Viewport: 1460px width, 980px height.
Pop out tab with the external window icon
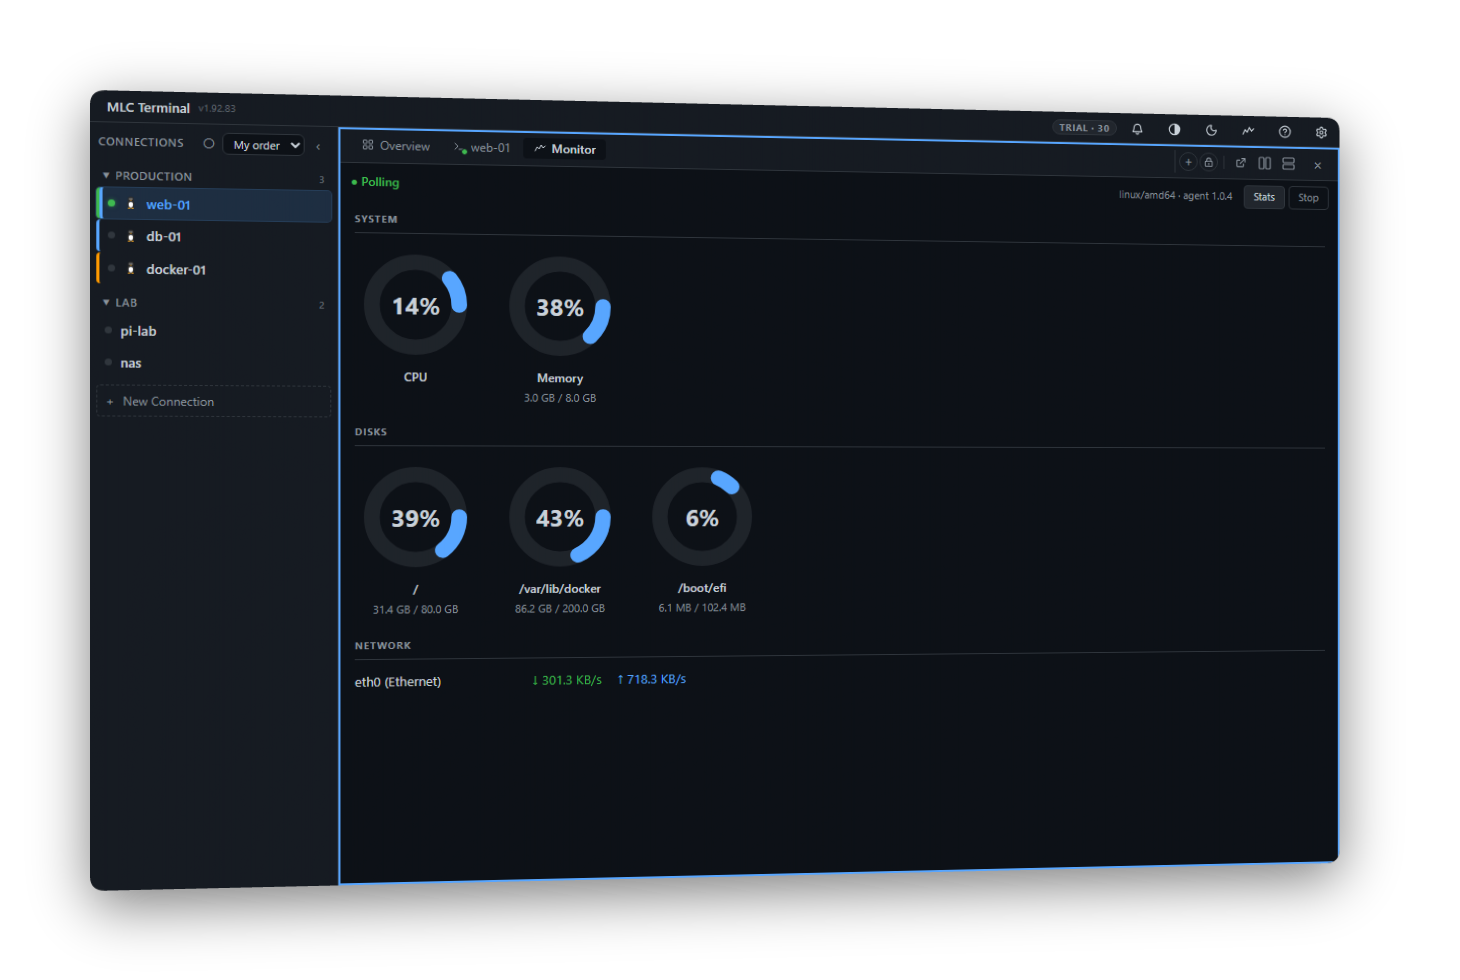point(1241,163)
